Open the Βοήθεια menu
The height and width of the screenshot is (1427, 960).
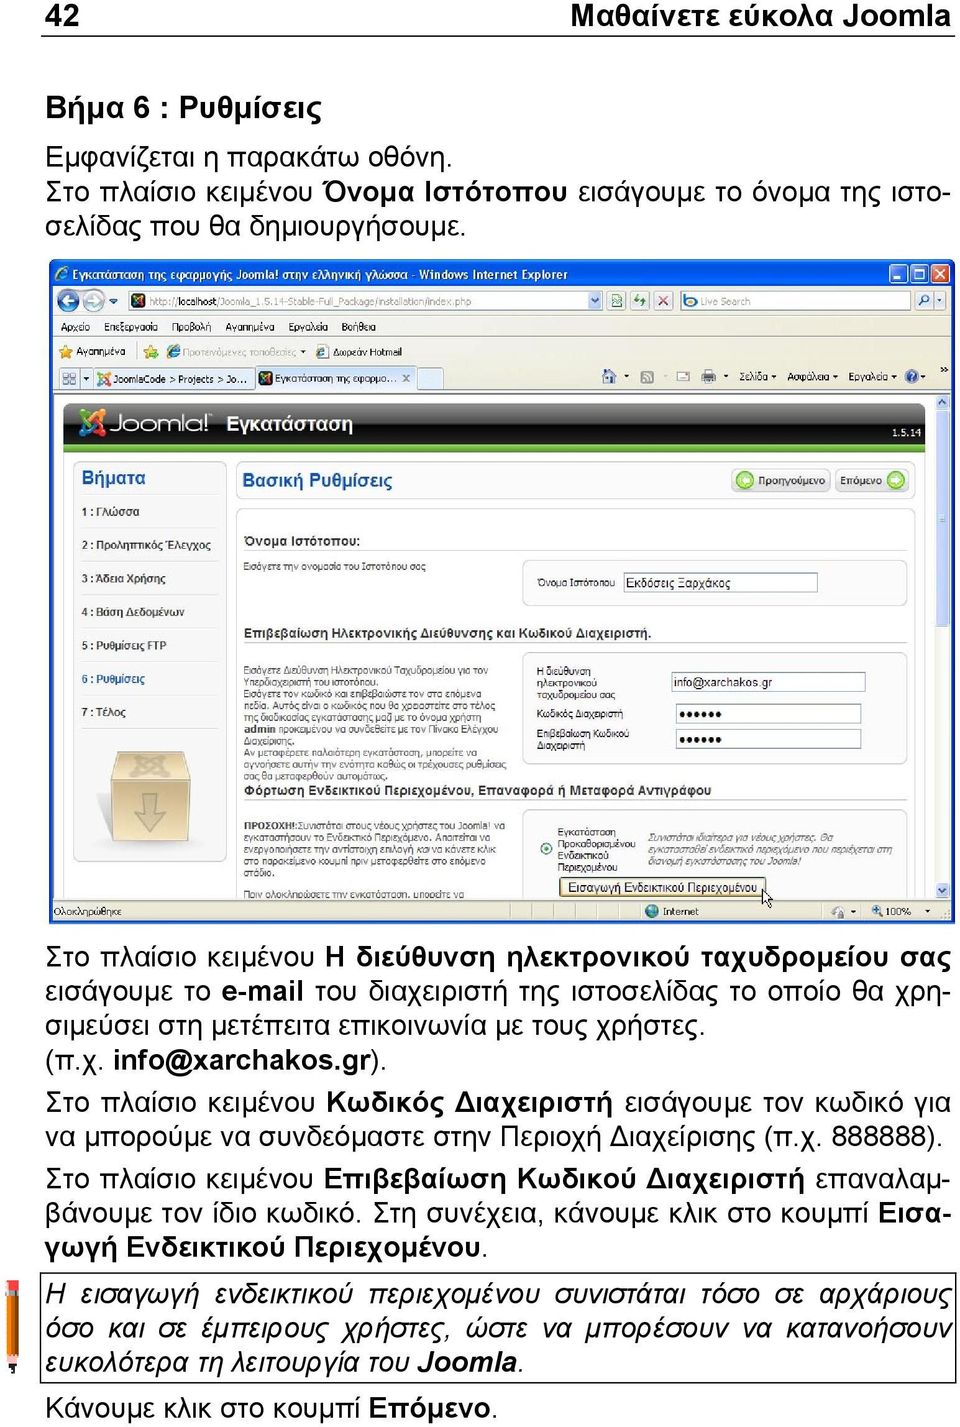(x=359, y=327)
